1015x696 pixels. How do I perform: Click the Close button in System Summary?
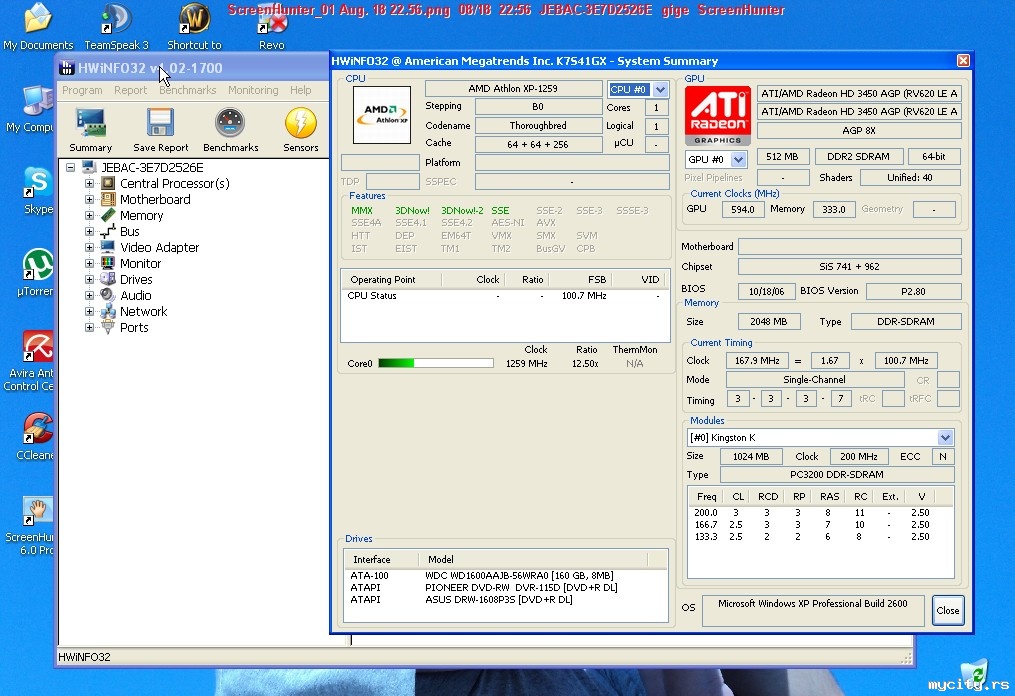pyautogui.click(x=947, y=610)
